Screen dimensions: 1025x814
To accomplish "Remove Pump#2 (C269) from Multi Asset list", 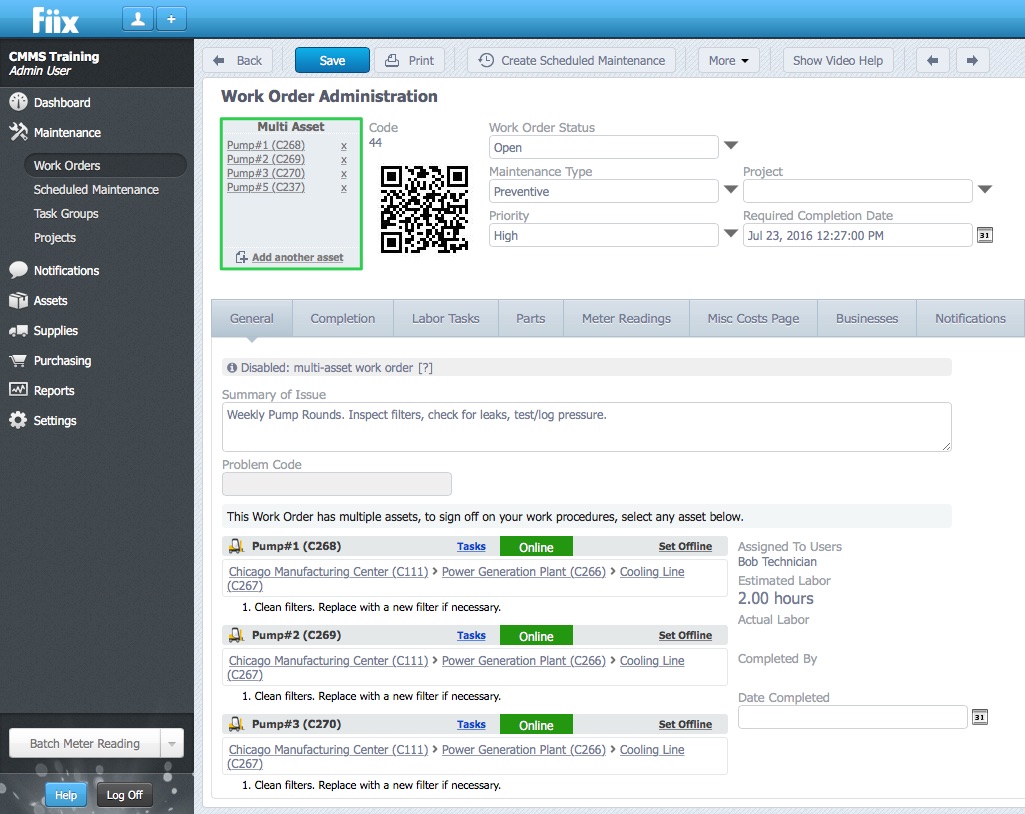I will pyautogui.click(x=344, y=160).
